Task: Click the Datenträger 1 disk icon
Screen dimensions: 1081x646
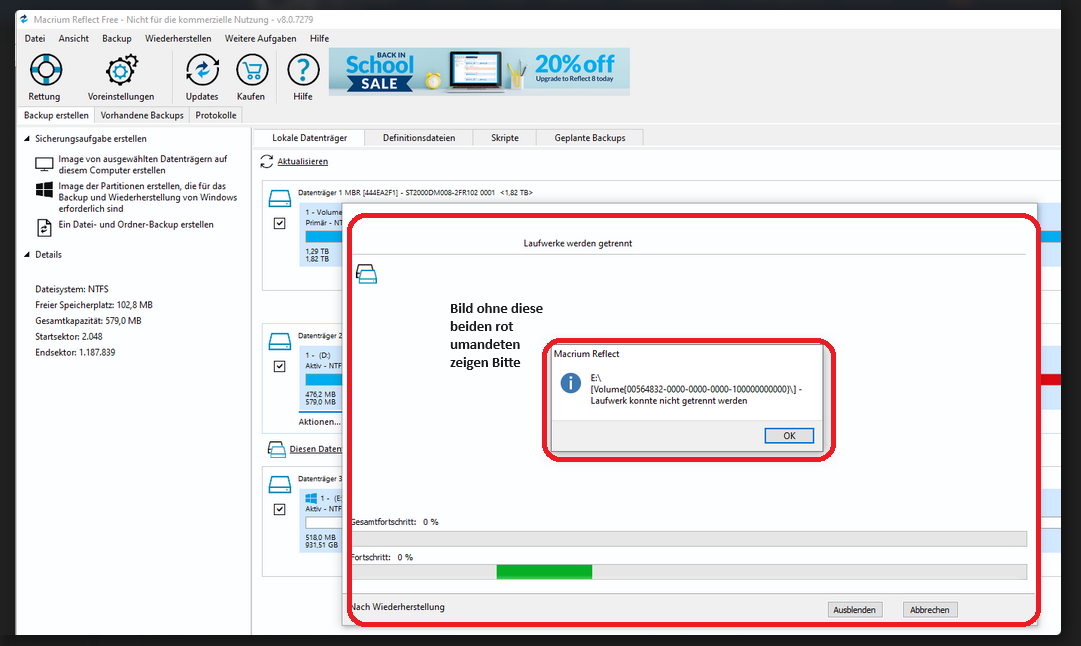Action: [280, 199]
